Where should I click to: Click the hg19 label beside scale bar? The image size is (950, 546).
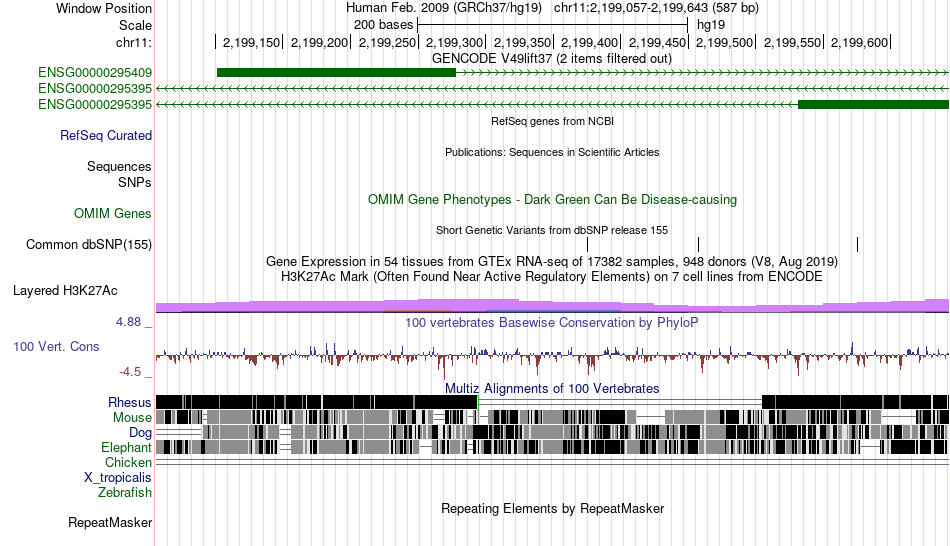[711, 25]
